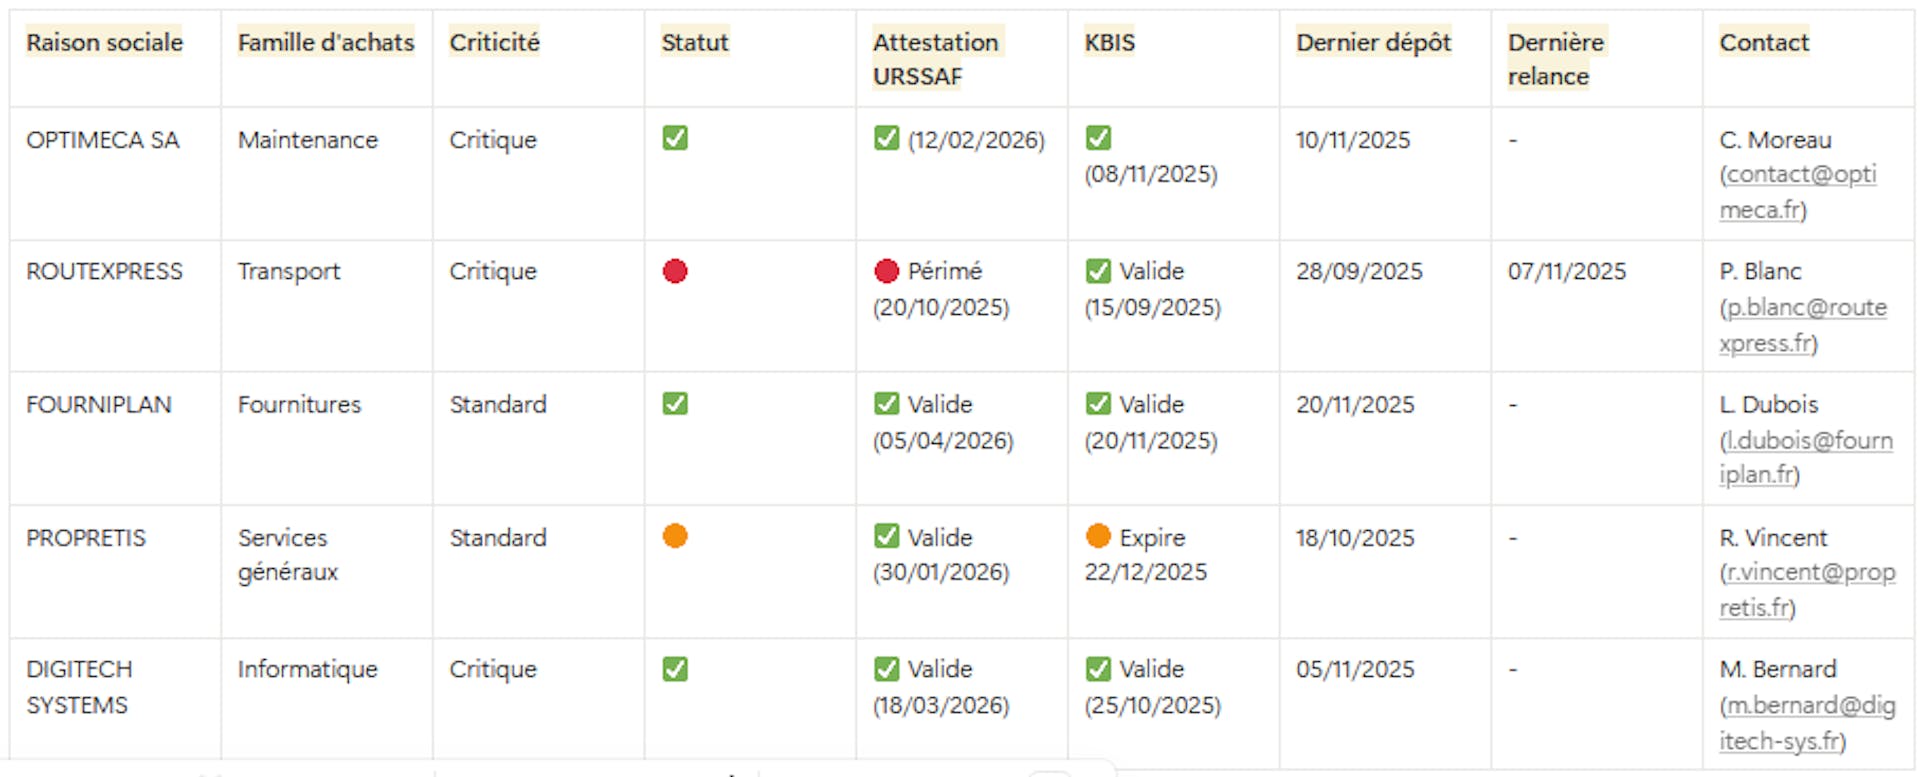Click OPTIMECA SA green status checkmark
The image size is (1920, 777).
[675, 138]
